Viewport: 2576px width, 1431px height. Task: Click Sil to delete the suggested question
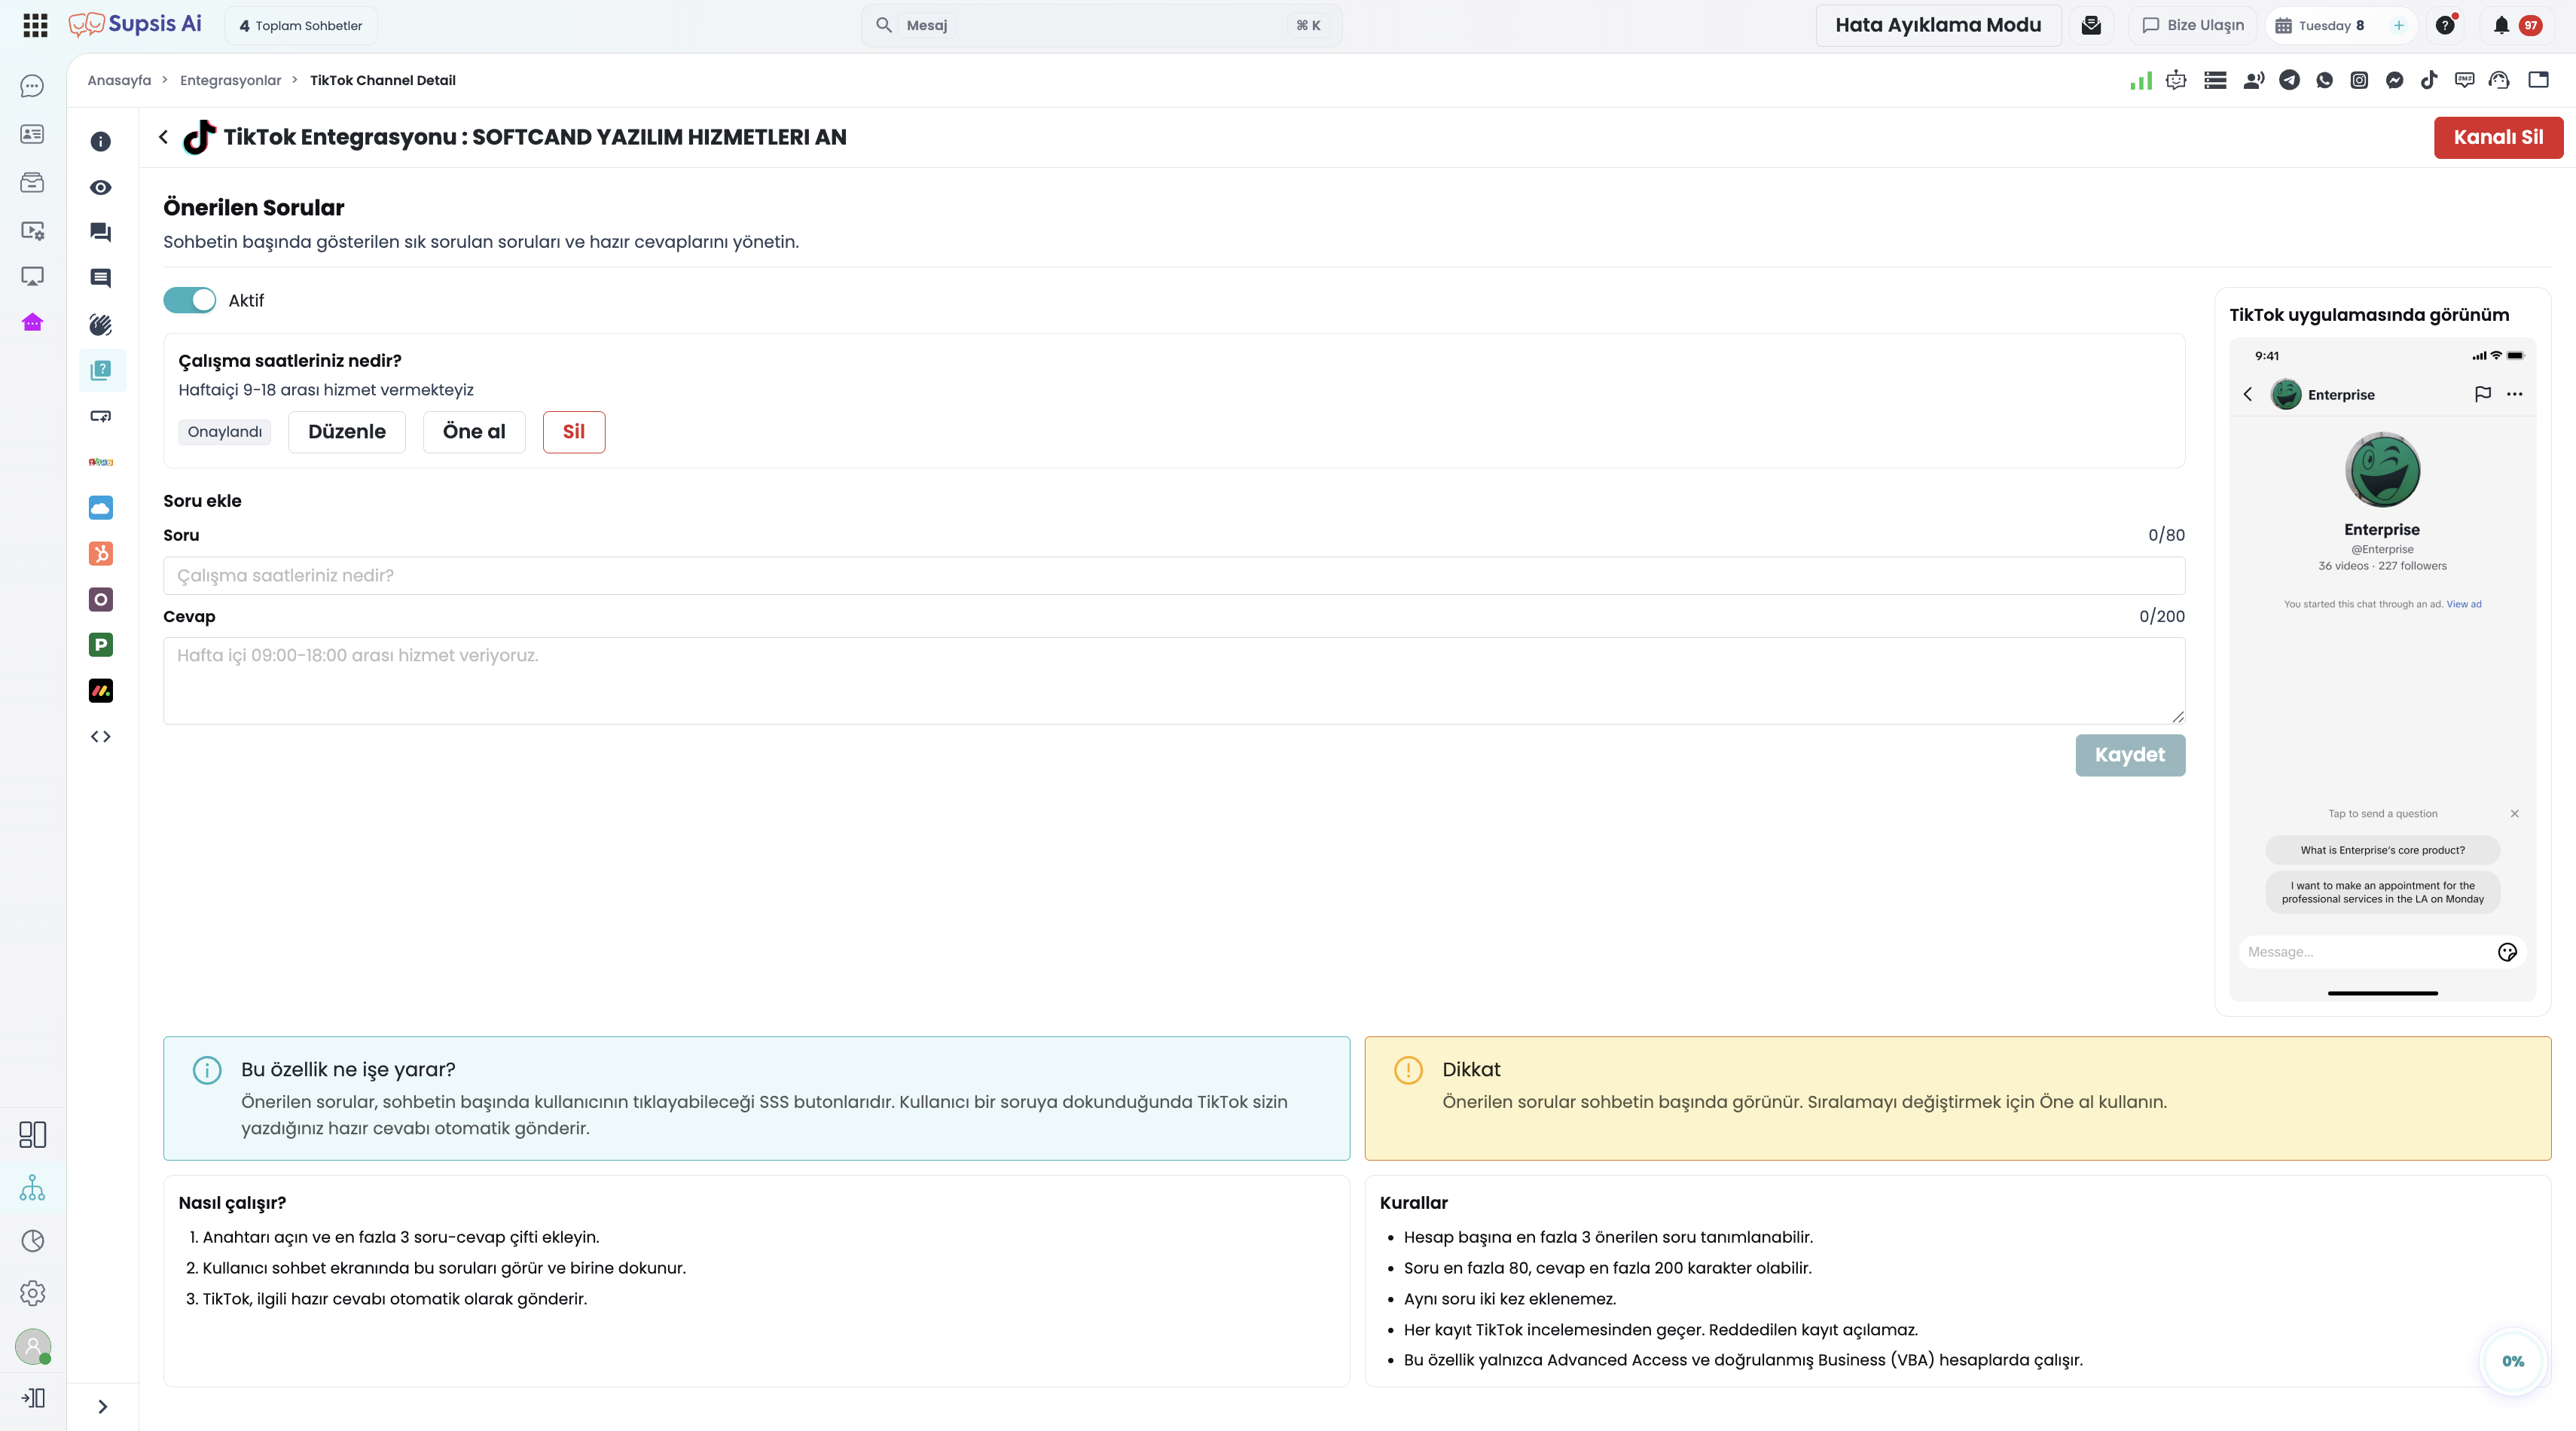pyautogui.click(x=574, y=432)
